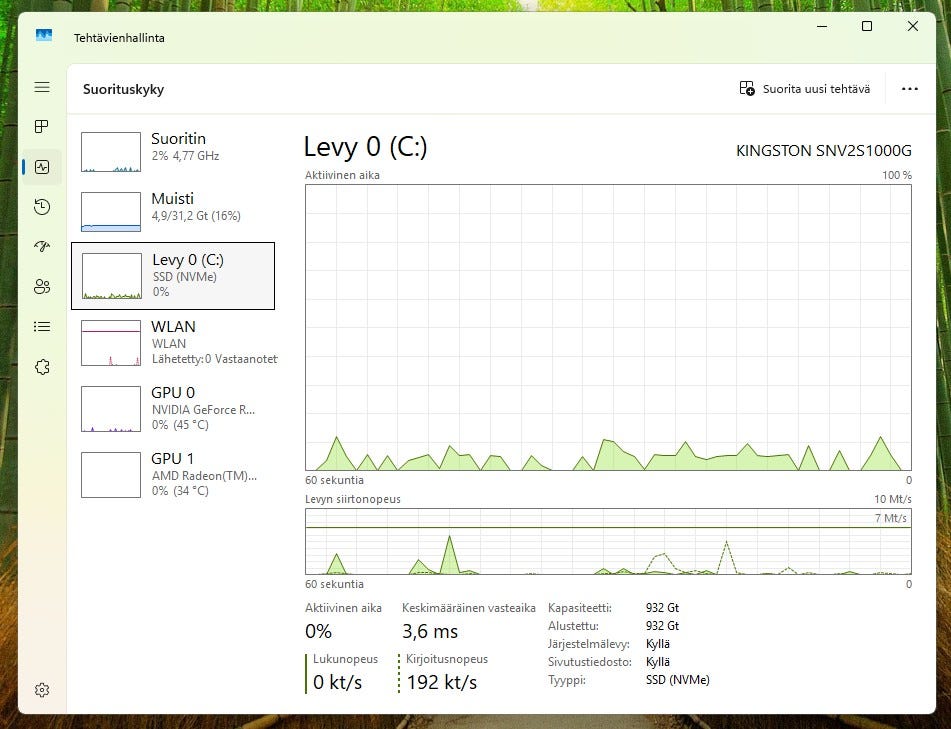Click the Levyn siirtonopeus graph
Viewport: 951px width, 729px height.
[x=608, y=542]
